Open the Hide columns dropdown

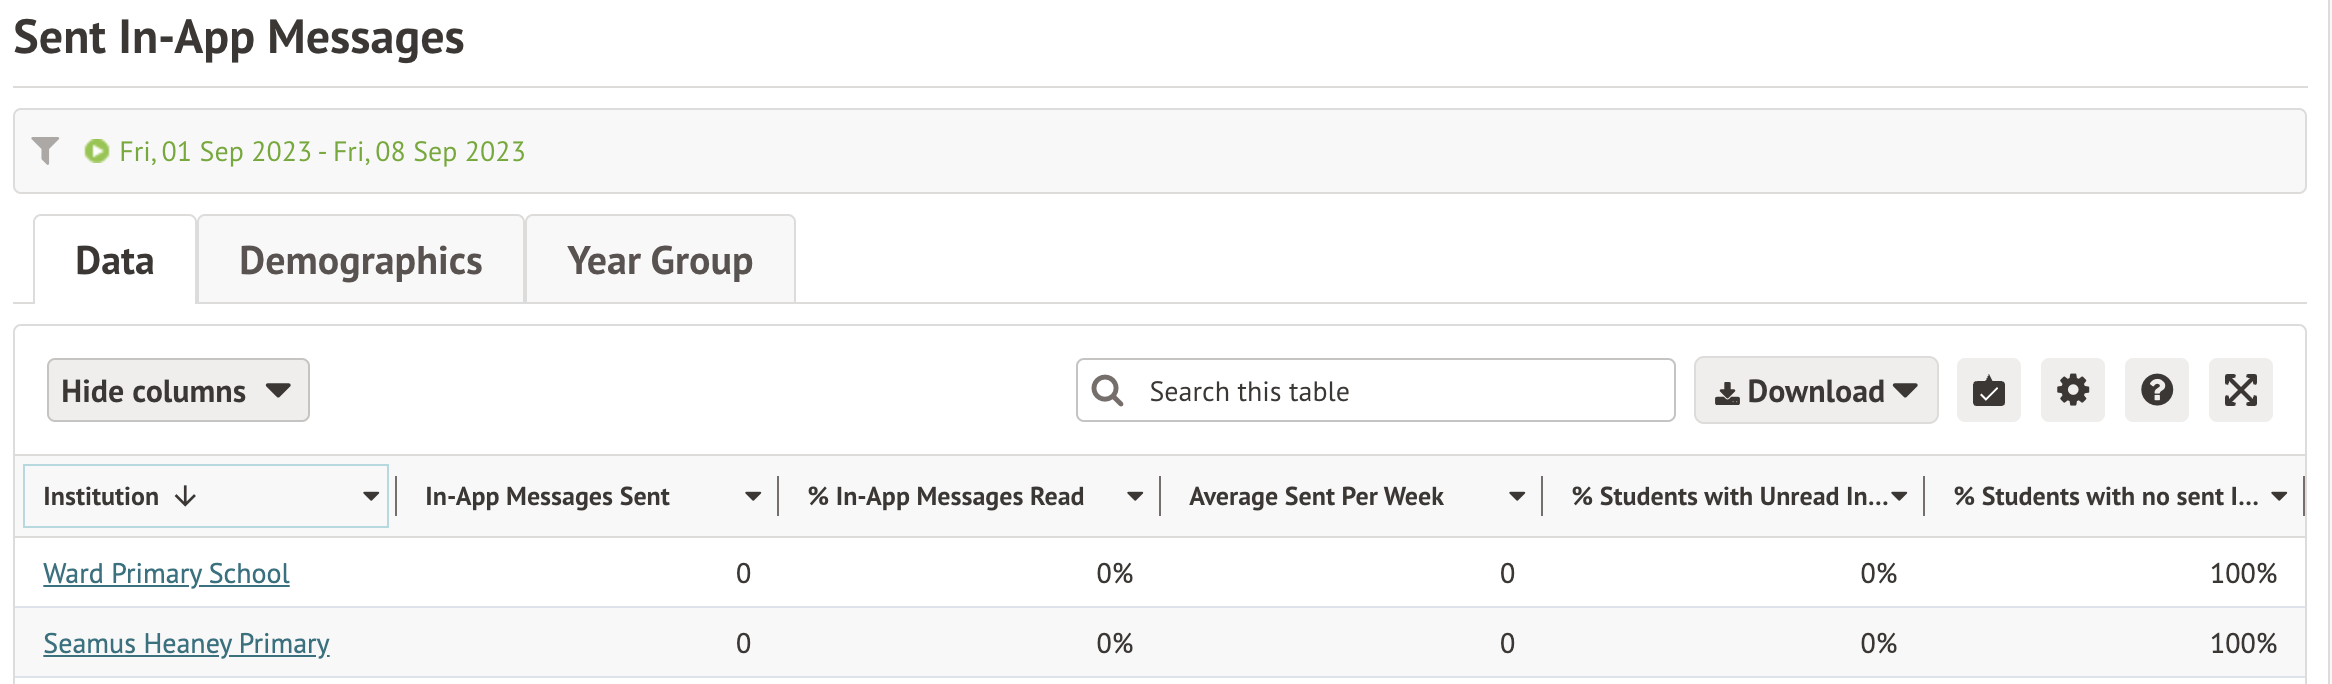(x=178, y=390)
